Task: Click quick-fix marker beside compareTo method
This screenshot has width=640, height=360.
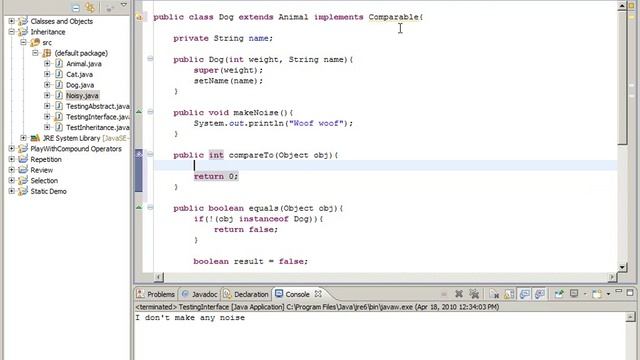Action: (x=139, y=154)
